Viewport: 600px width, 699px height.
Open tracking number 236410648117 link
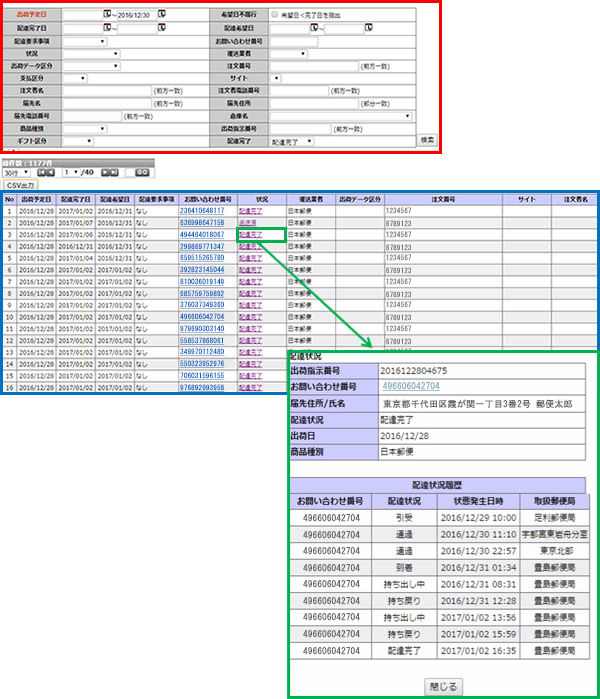(x=208, y=211)
